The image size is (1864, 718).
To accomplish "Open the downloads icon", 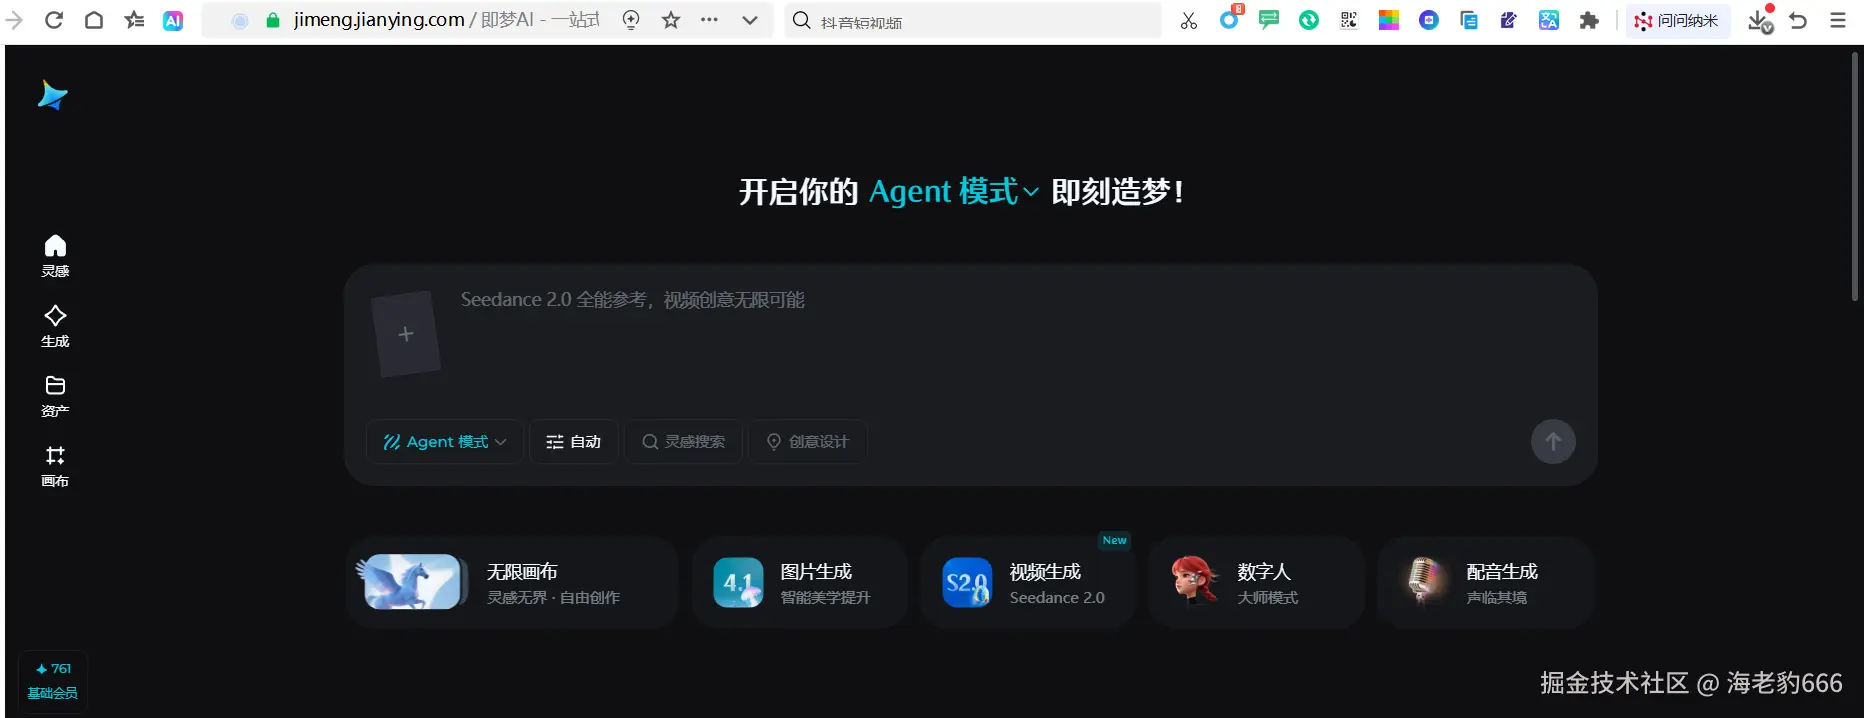I will 1760,21.
